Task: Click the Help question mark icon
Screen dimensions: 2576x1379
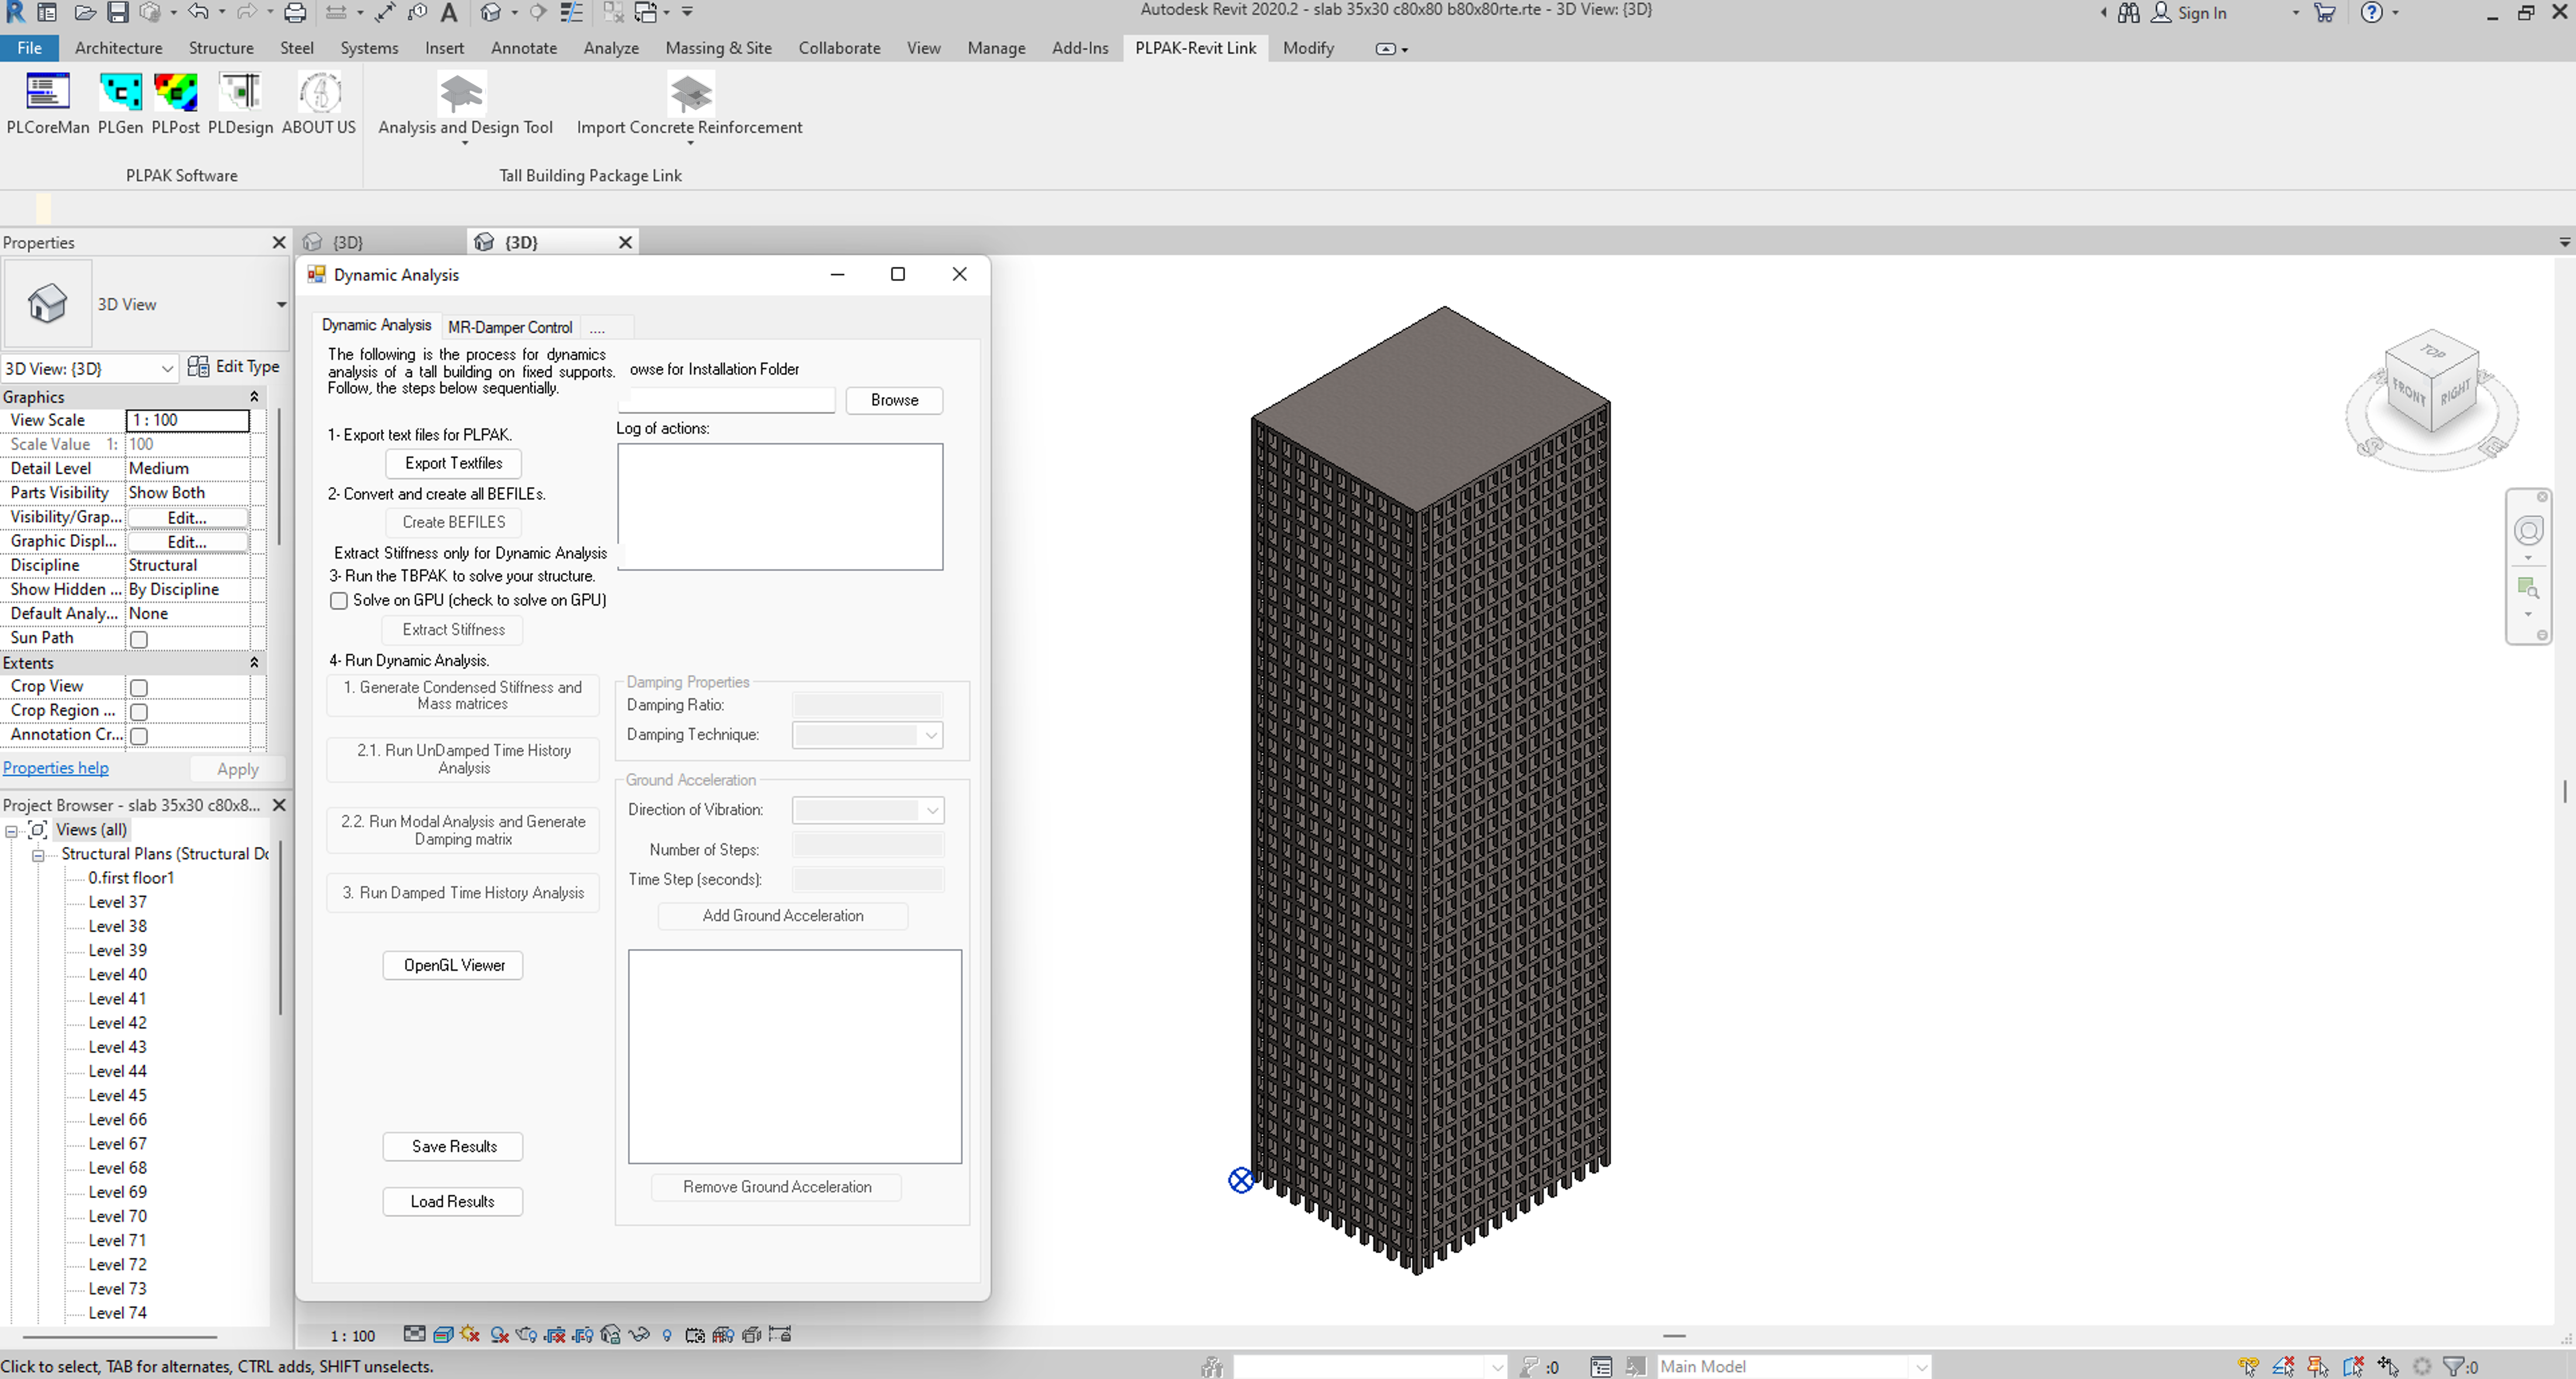Action: pyautogui.click(x=2371, y=13)
